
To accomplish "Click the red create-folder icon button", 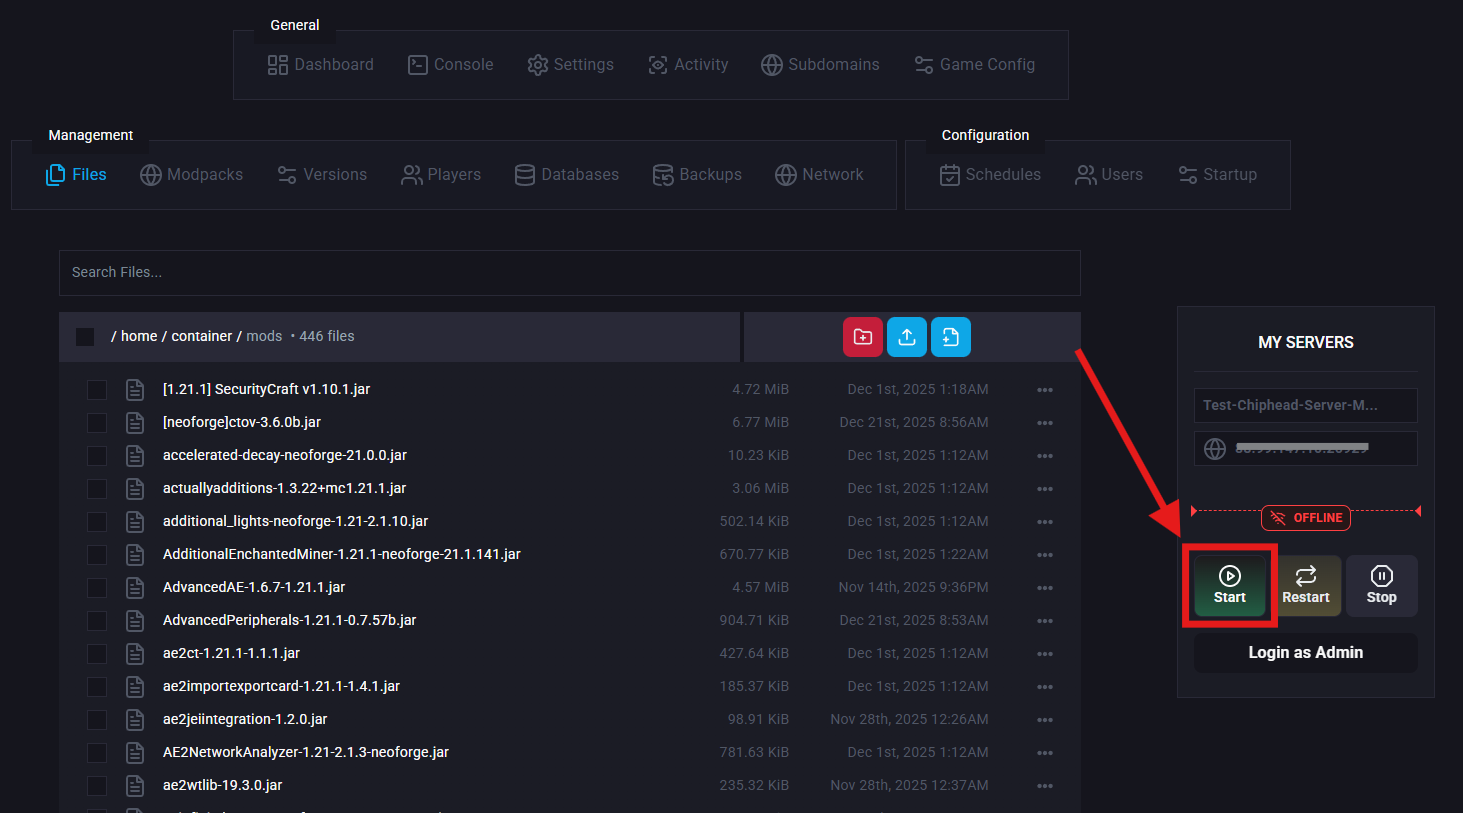I will point(863,337).
